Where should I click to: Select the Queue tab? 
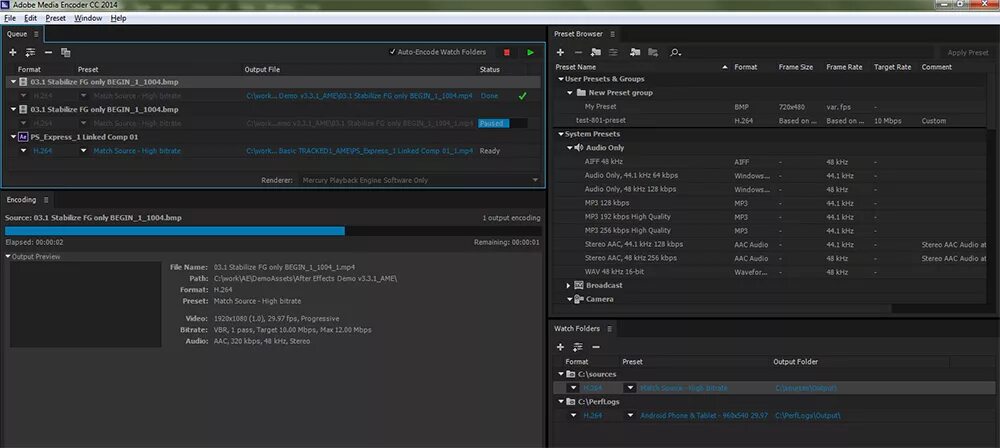pyautogui.click(x=17, y=34)
